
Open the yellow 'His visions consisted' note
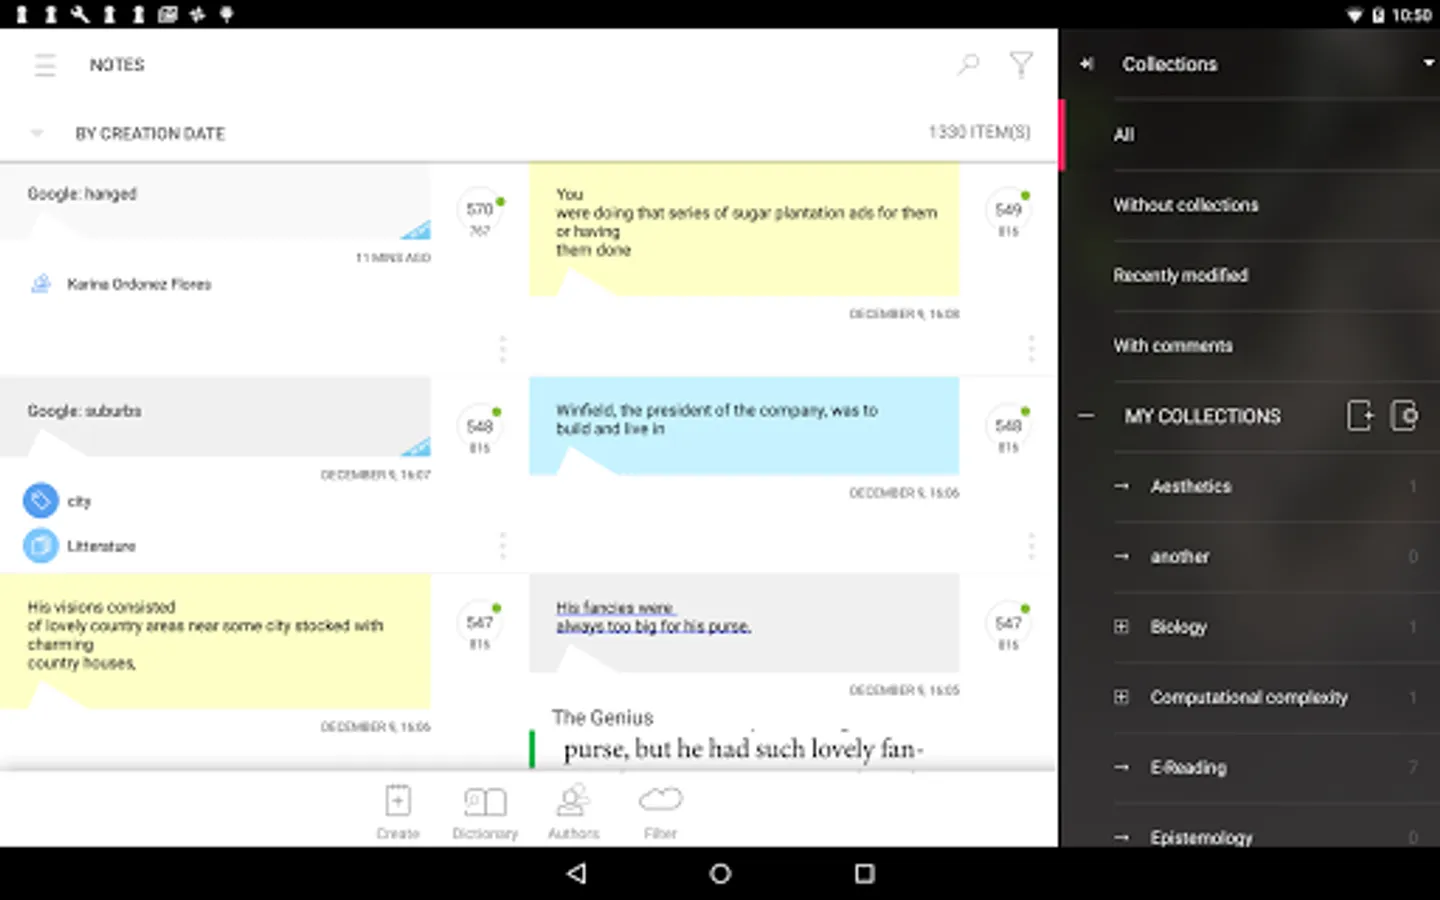tap(215, 641)
